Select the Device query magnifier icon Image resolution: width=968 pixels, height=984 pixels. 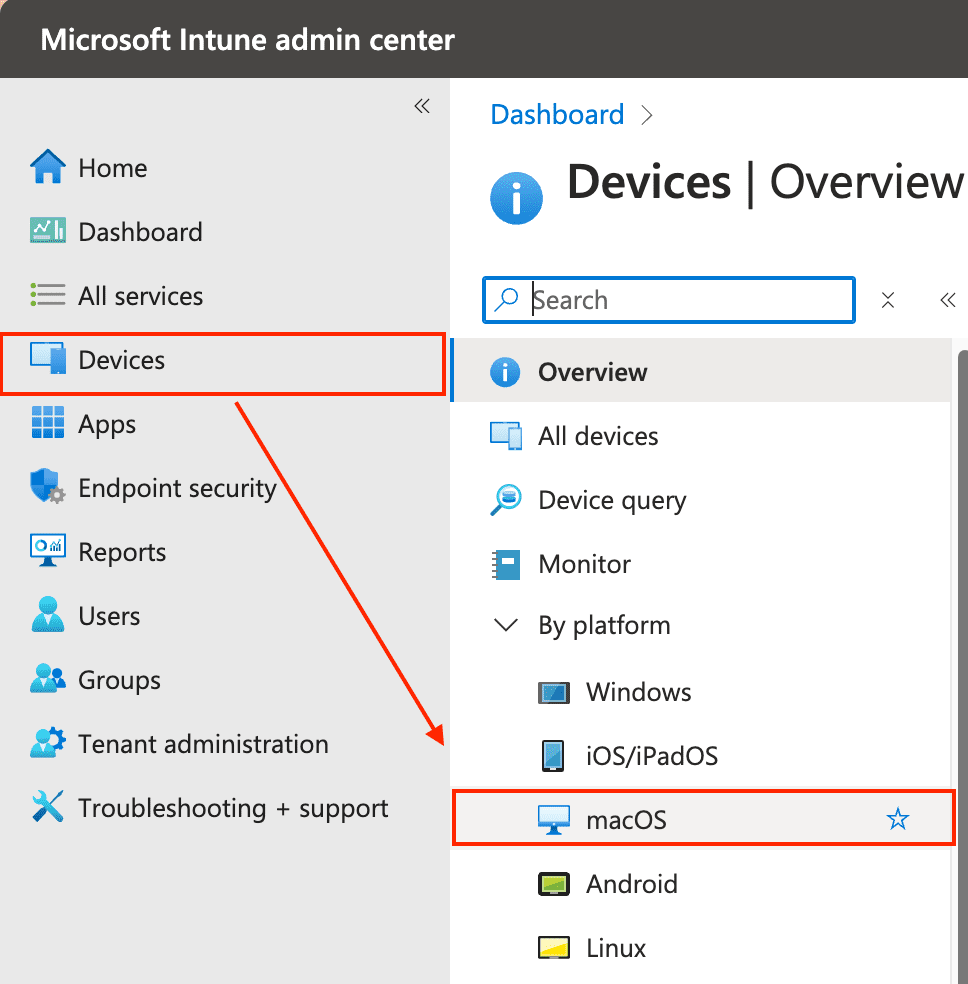(506, 500)
